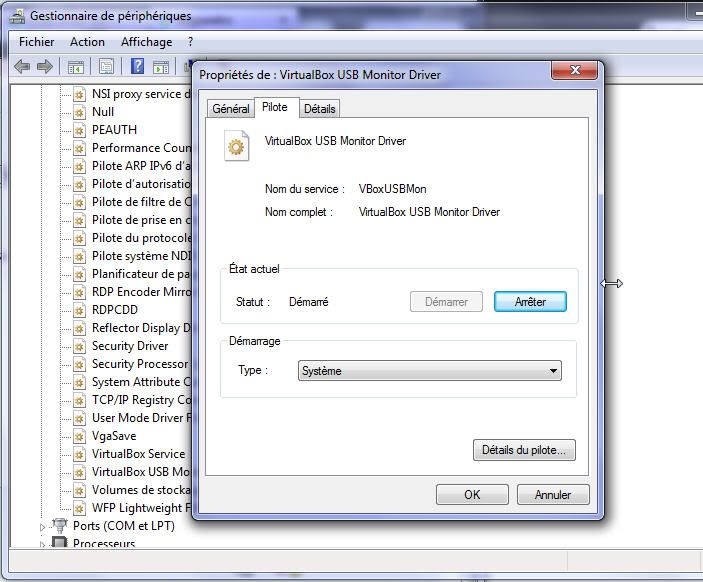Cancel with the Annuler button
The image size is (703, 582).
coord(553,495)
